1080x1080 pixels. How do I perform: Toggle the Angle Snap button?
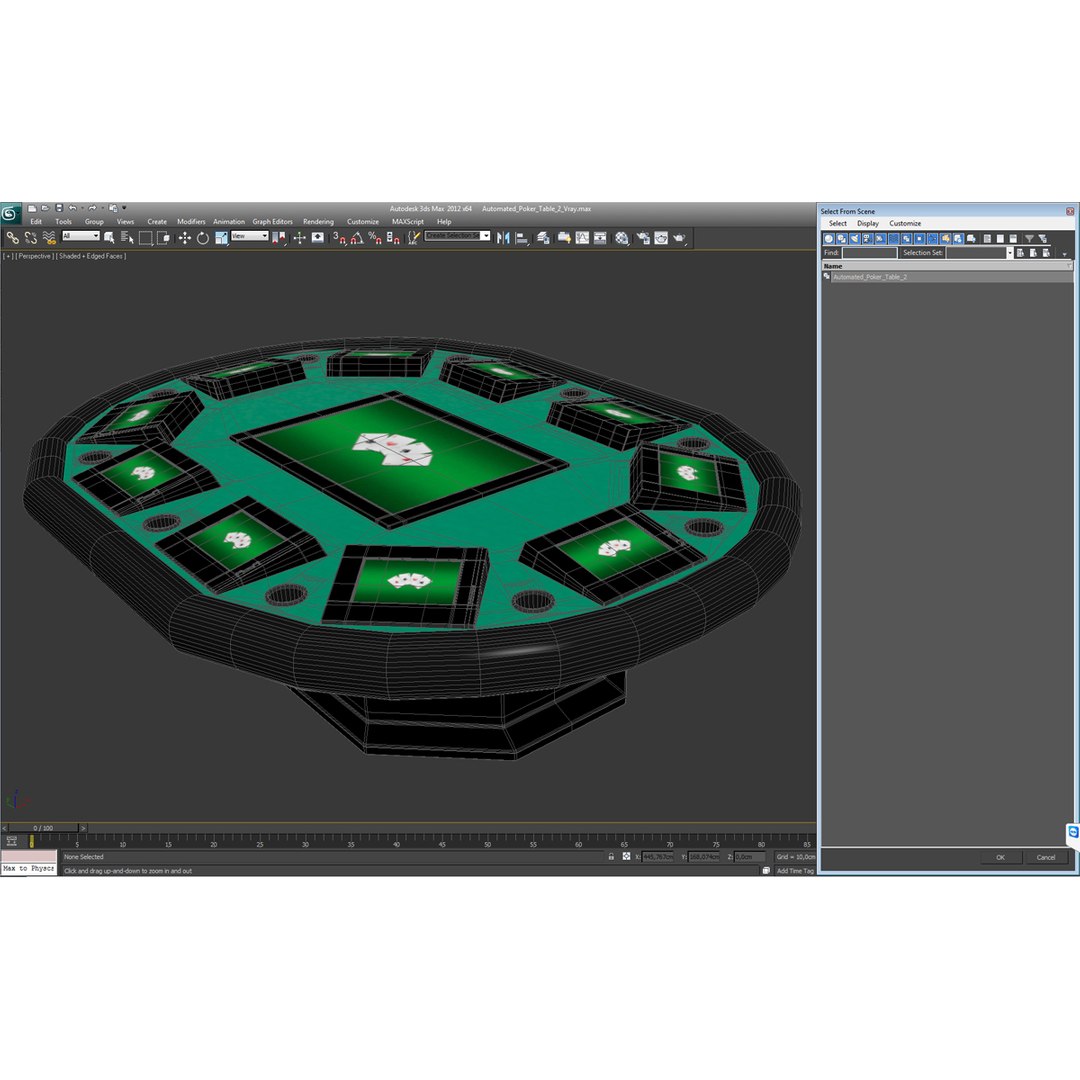click(x=357, y=238)
